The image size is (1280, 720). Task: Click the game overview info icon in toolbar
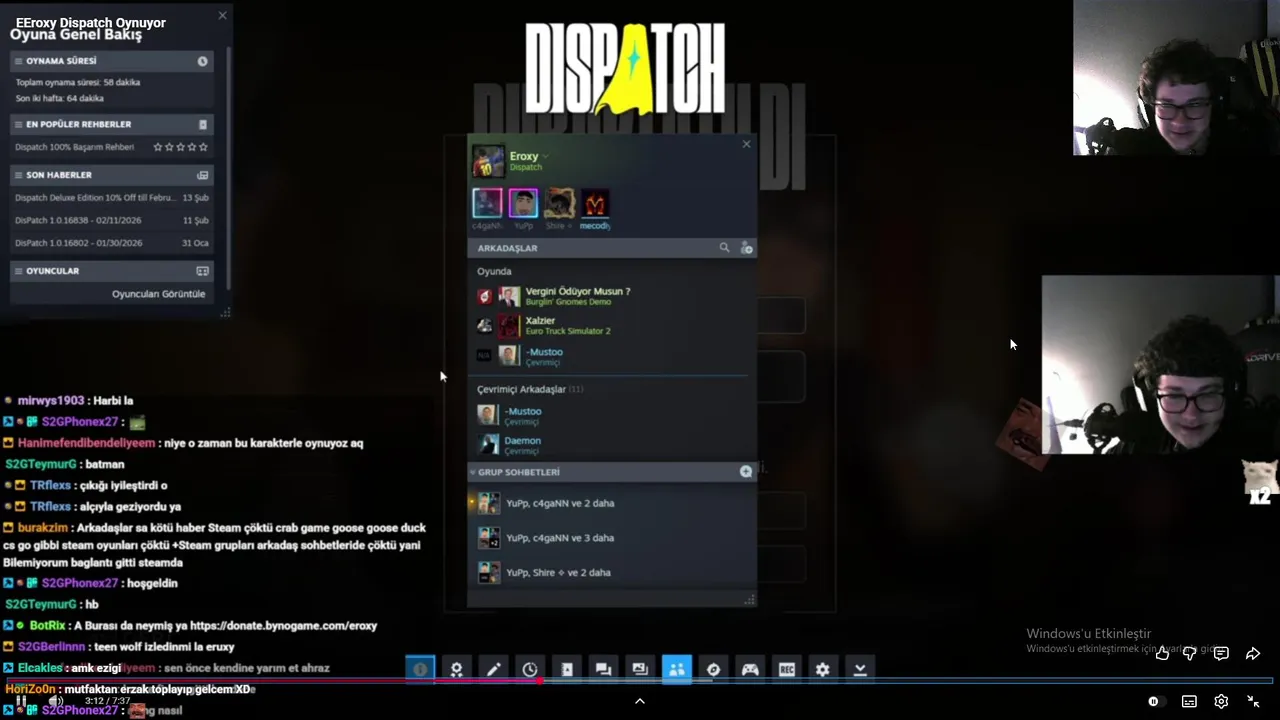point(420,670)
